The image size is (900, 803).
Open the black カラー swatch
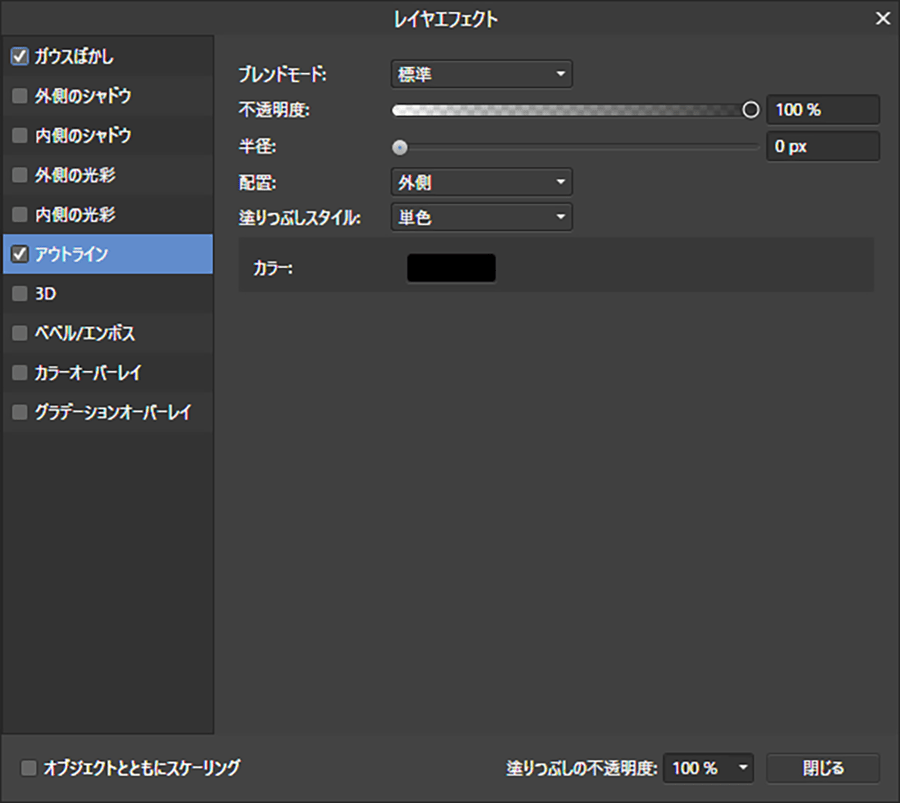point(451,268)
